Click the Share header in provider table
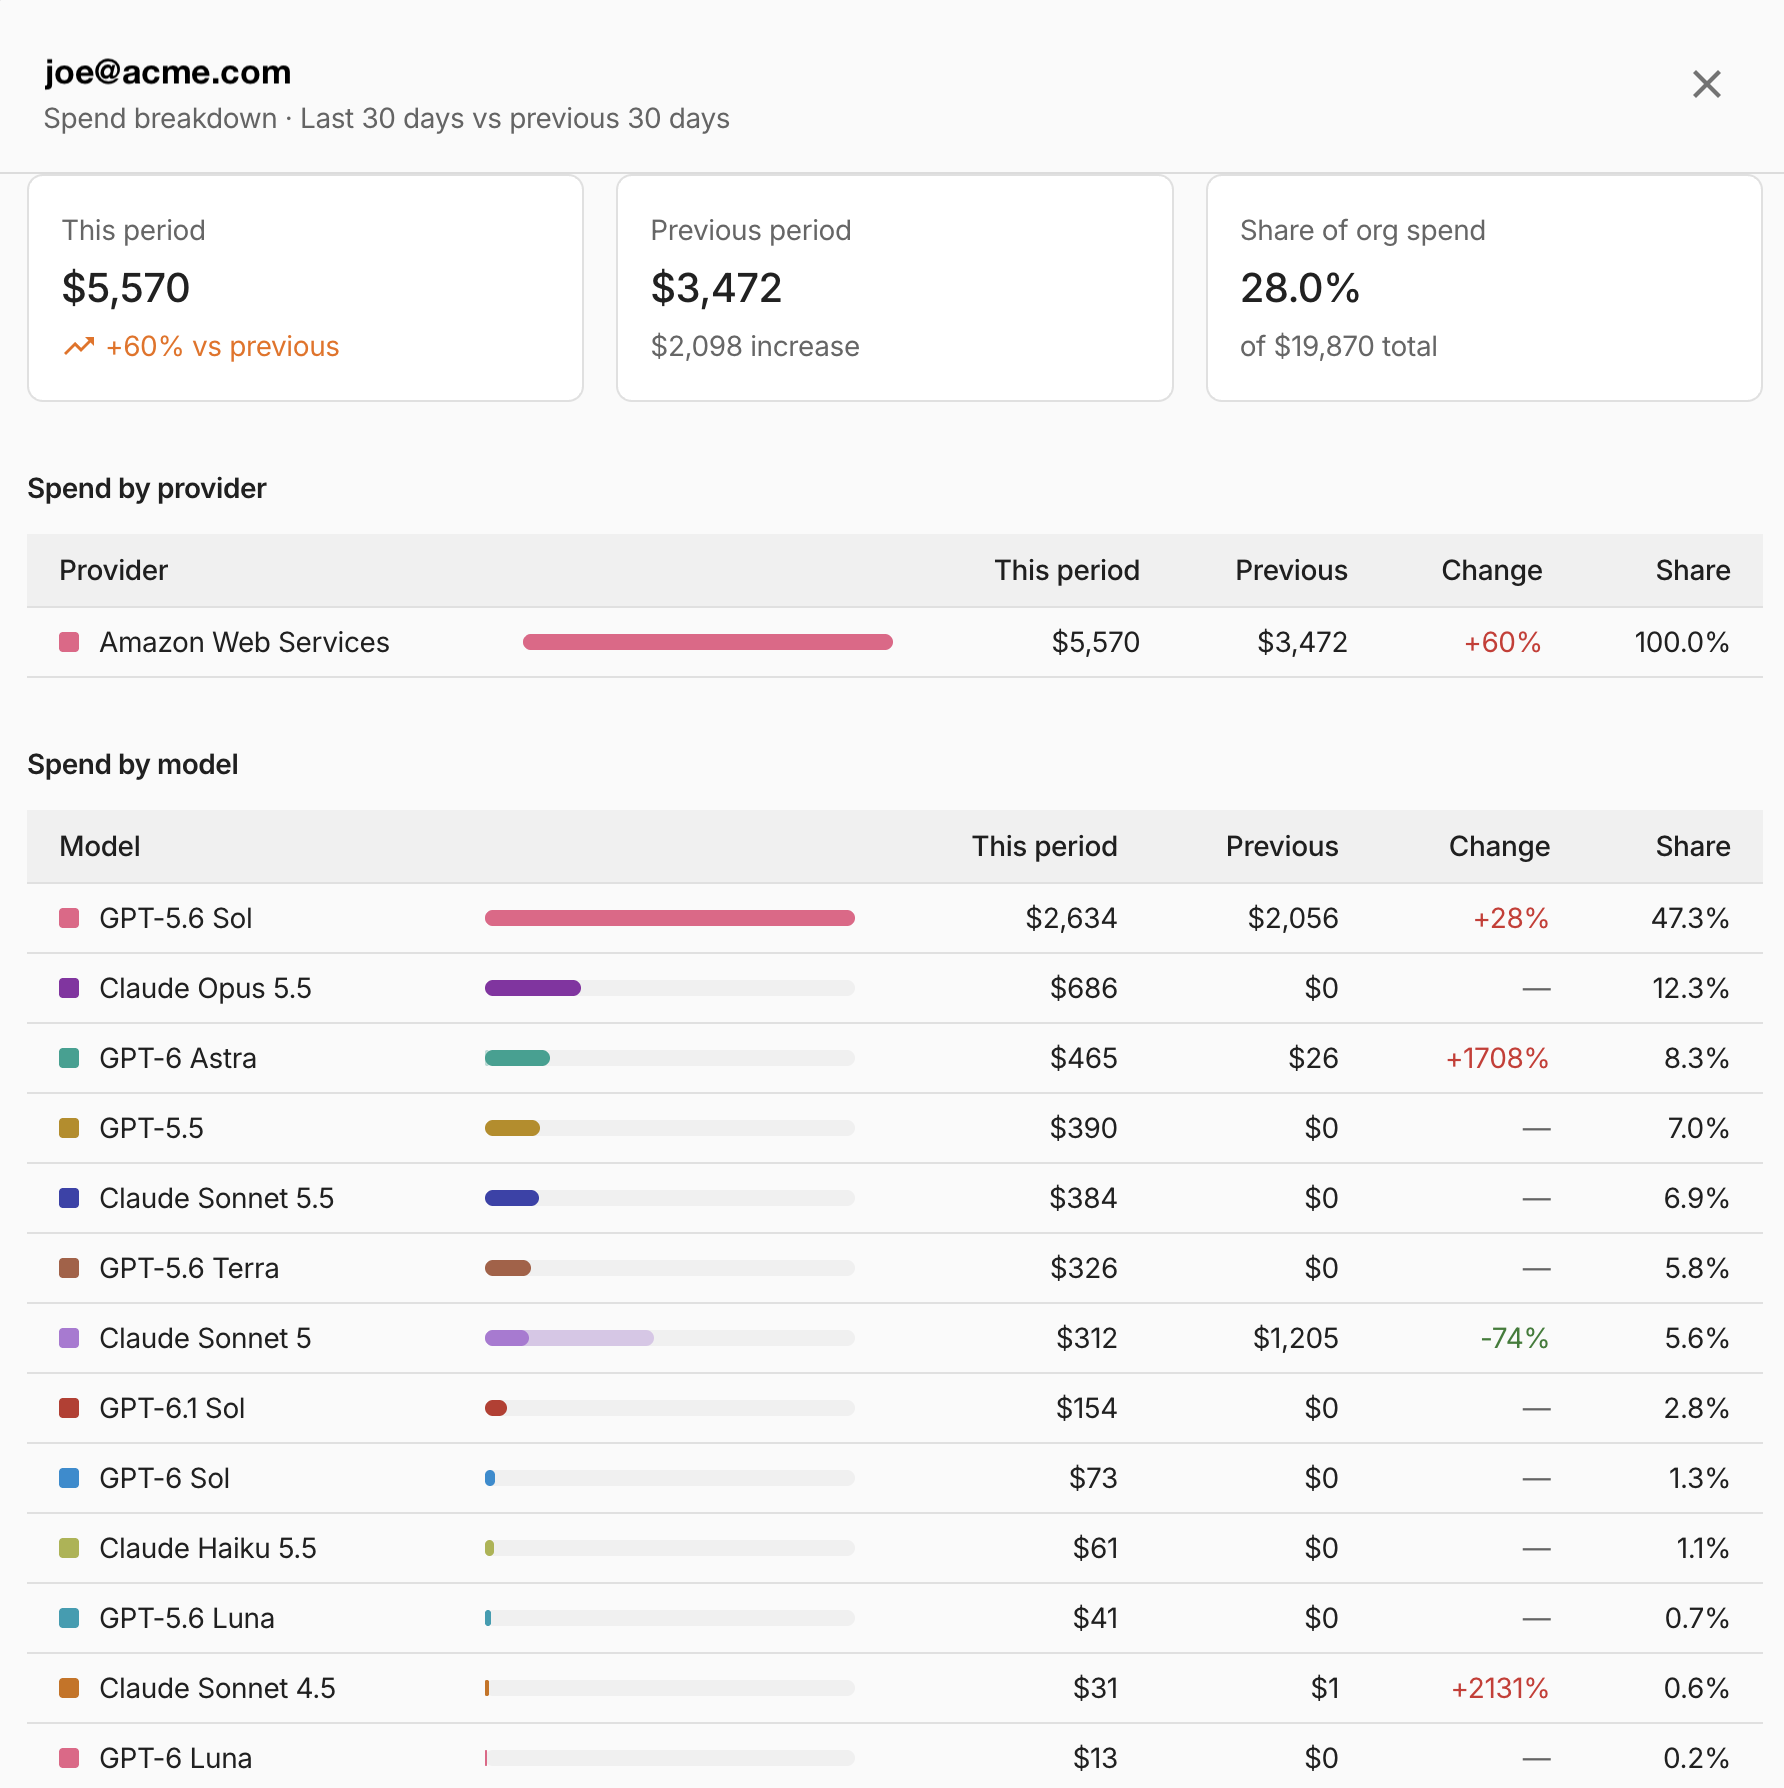The image size is (1784, 1788). click(x=1693, y=570)
